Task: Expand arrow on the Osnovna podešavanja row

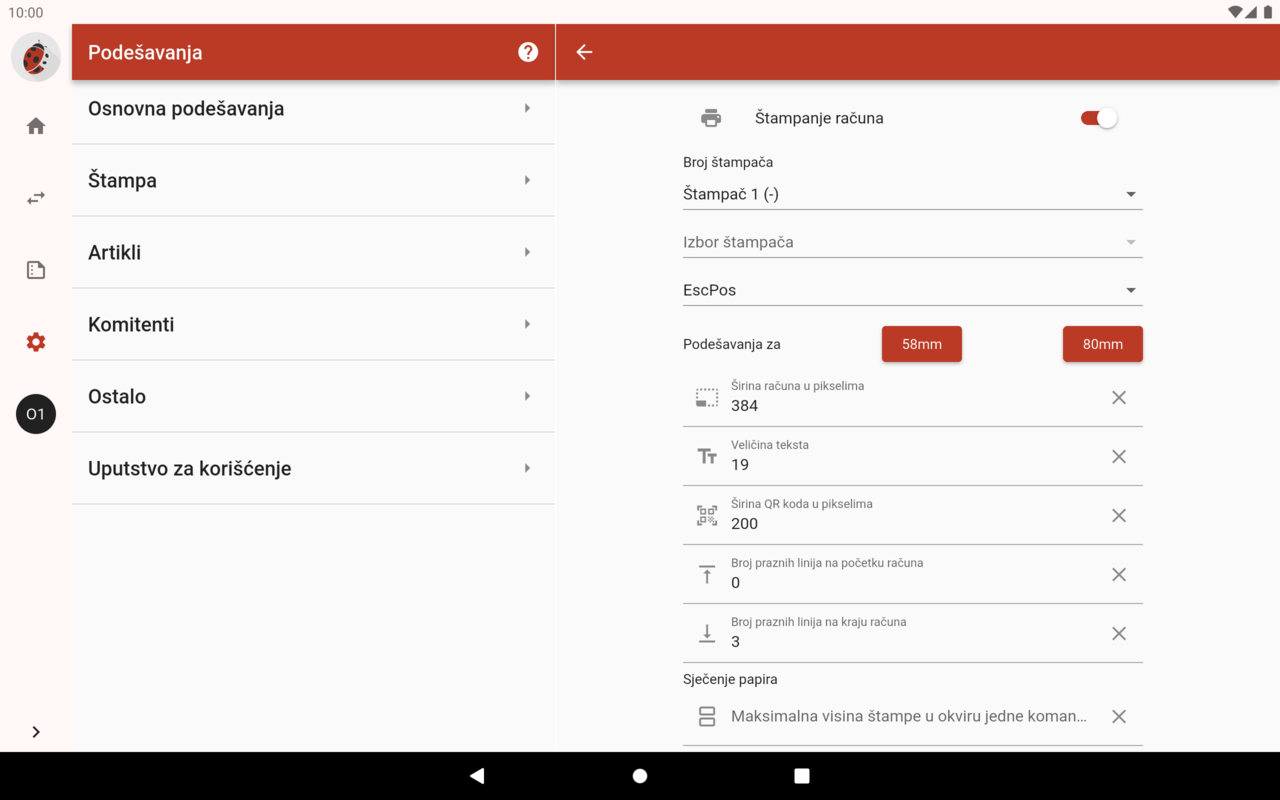Action: (x=527, y=108)
